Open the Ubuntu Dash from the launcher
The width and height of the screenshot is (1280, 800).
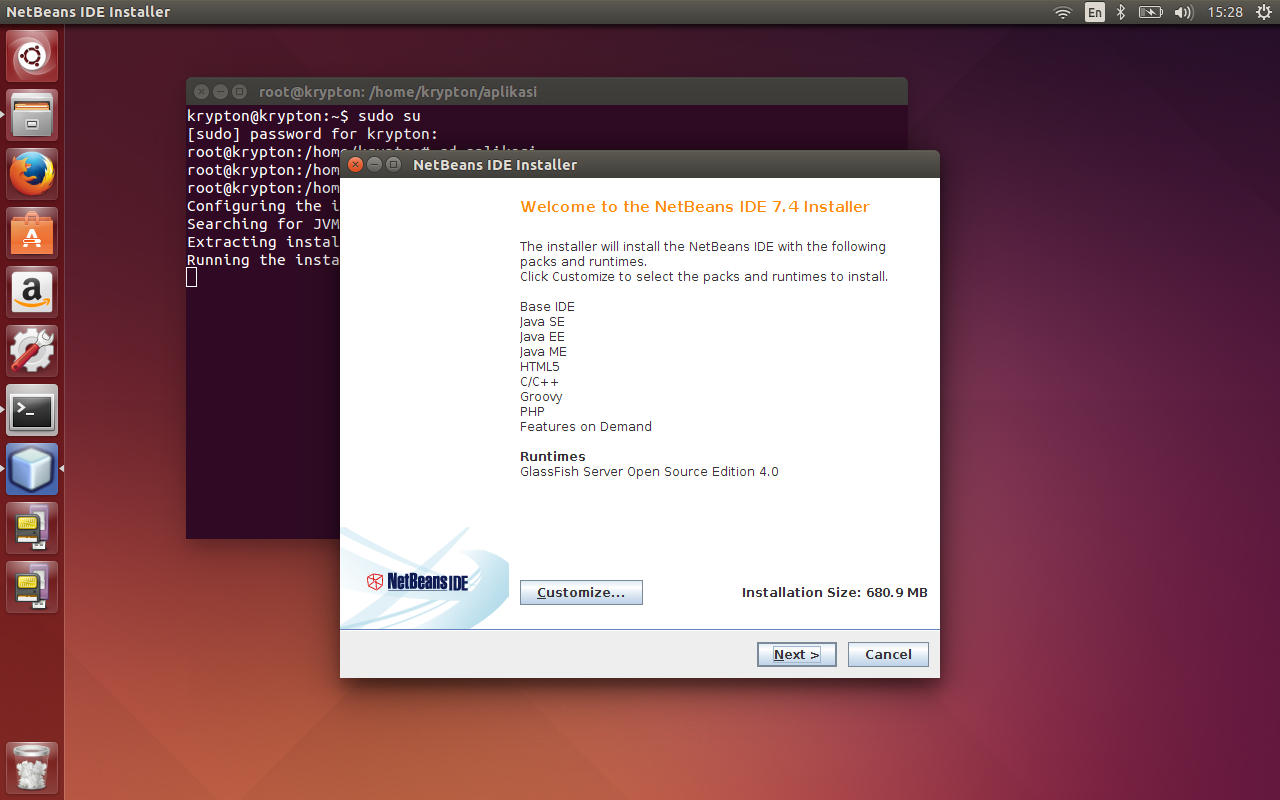click(x=31, y=55)
